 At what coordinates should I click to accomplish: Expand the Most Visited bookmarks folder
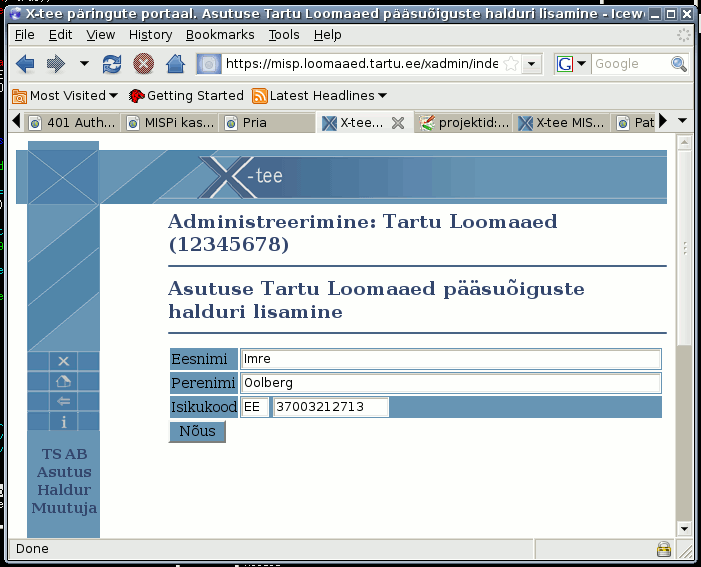coord(65,96)
